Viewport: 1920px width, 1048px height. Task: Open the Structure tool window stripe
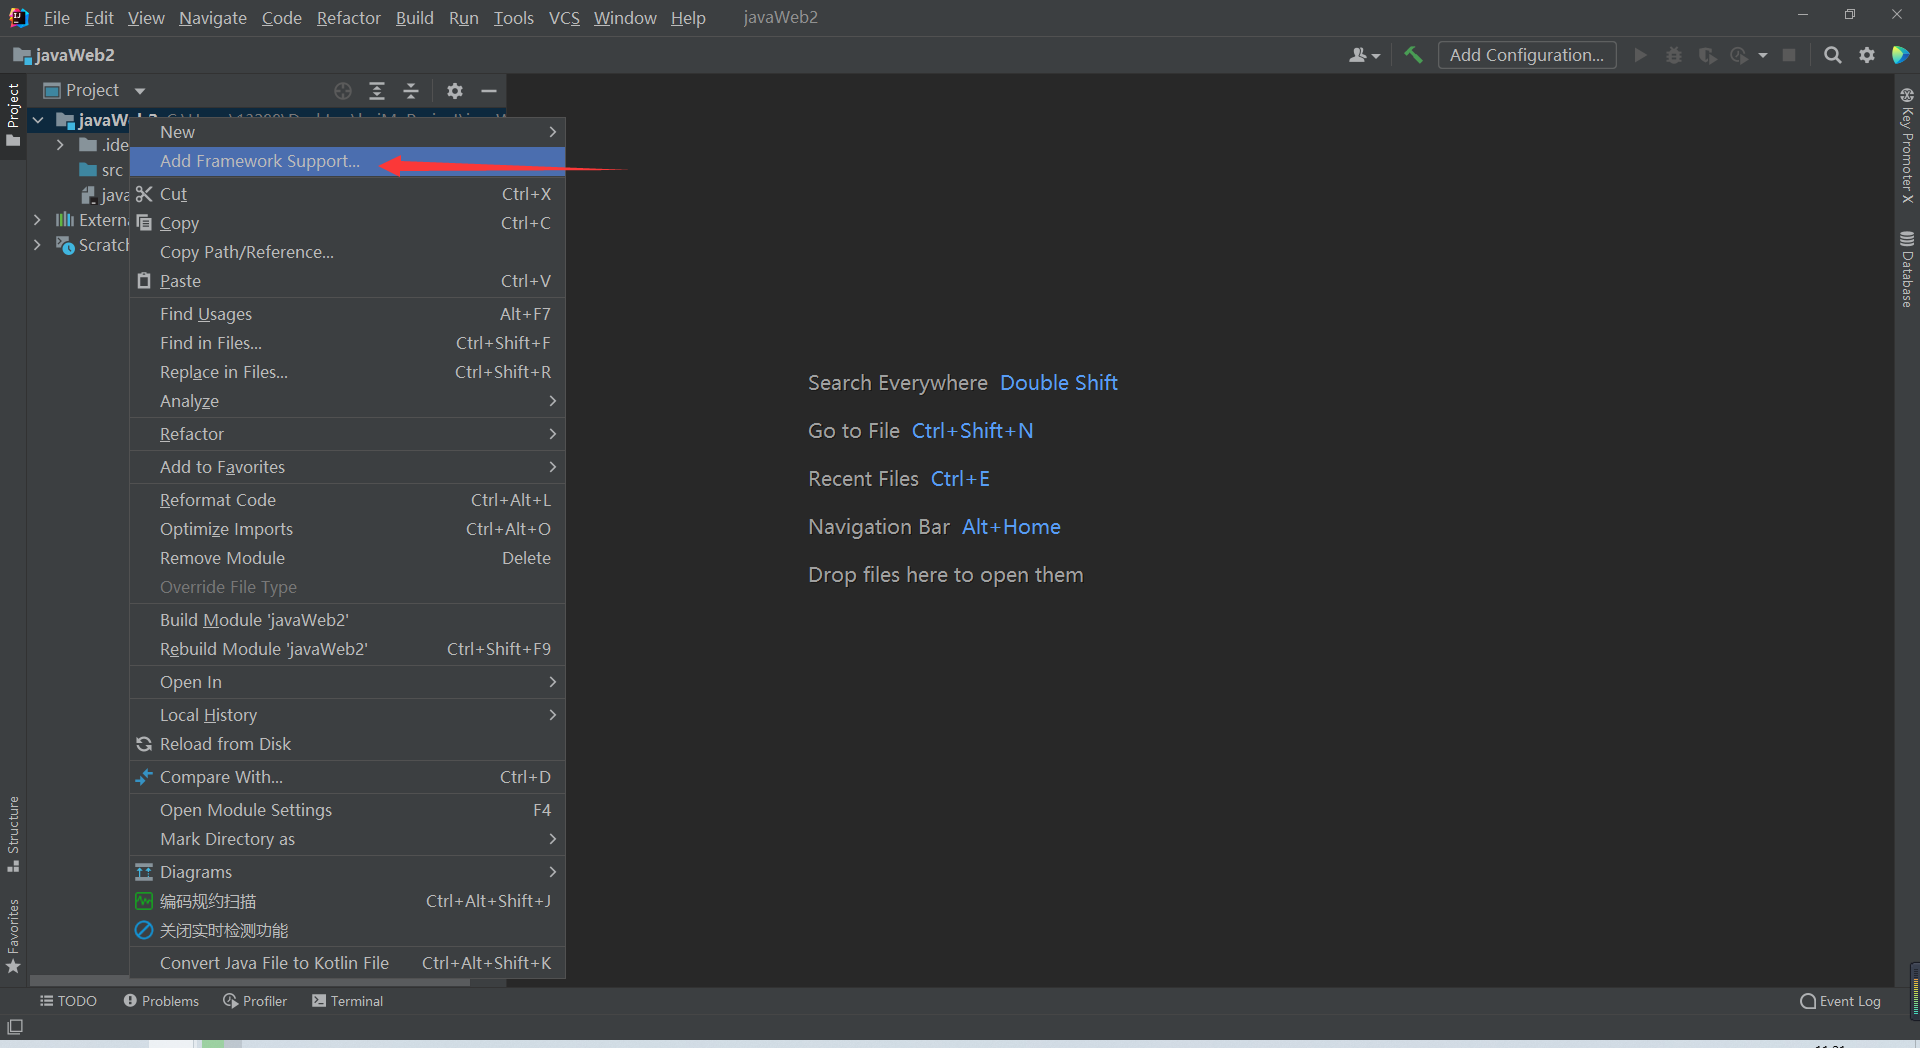click(13, 833)
